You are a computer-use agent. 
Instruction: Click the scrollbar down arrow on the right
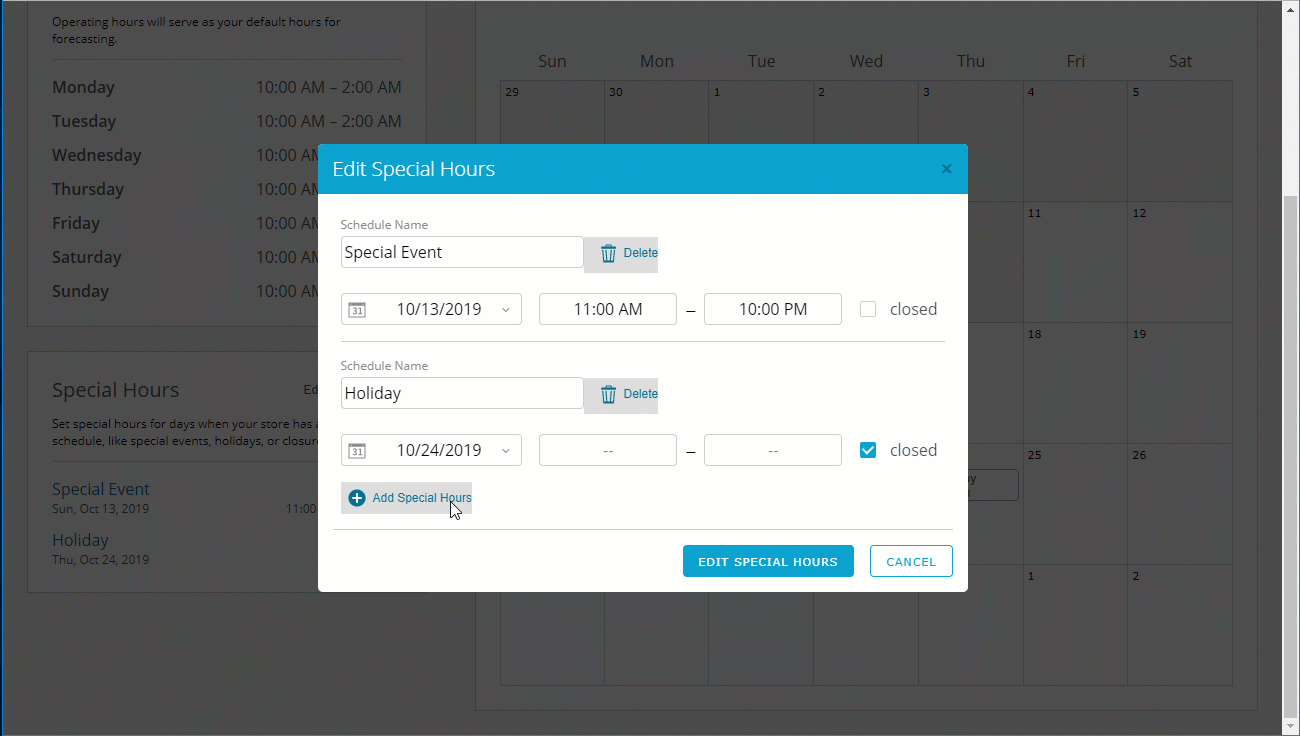(x=1291, y=728)
